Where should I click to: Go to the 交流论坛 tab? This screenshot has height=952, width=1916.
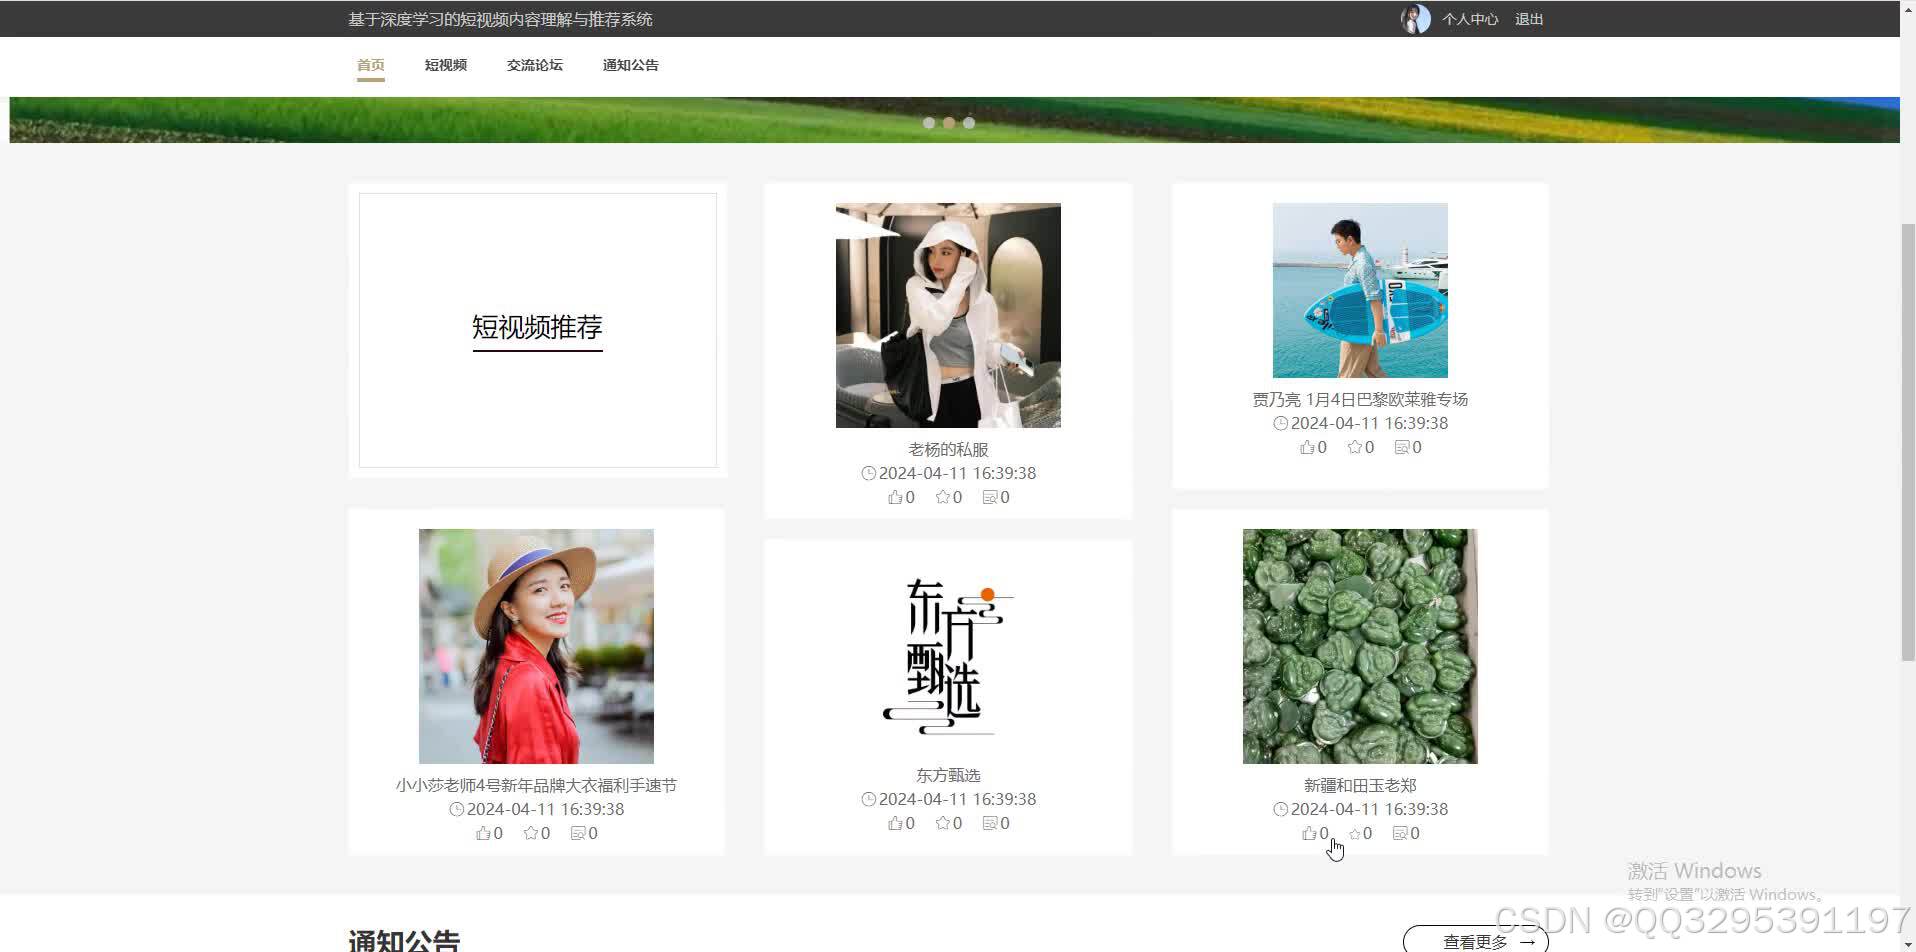click(535, 65)
